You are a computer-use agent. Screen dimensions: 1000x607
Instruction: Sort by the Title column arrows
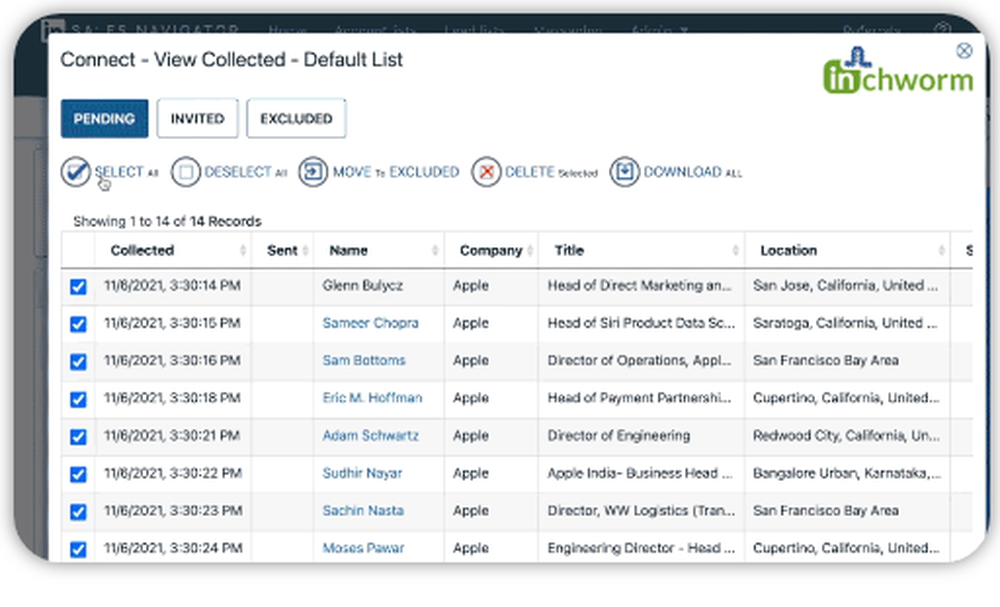tap(735, 250)
